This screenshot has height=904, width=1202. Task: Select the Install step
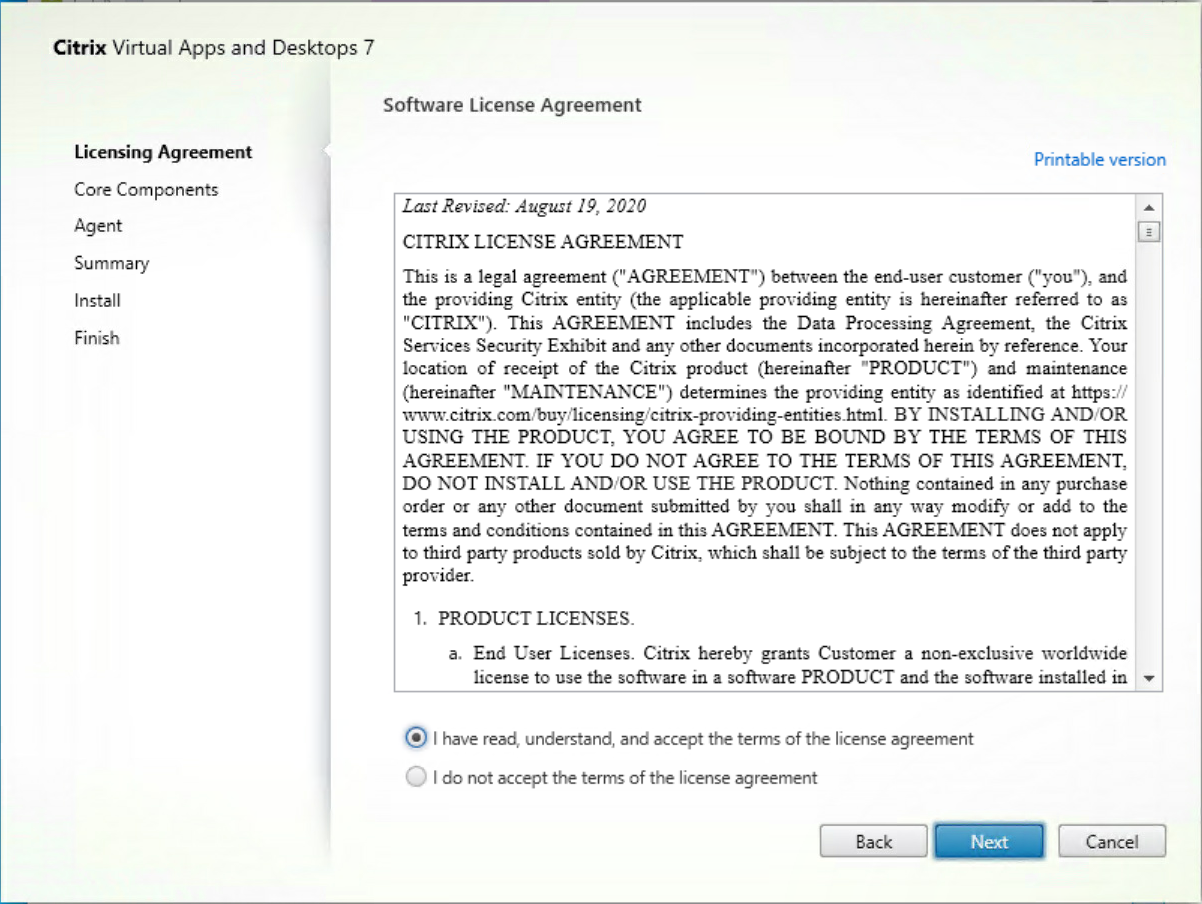[96, 300]
